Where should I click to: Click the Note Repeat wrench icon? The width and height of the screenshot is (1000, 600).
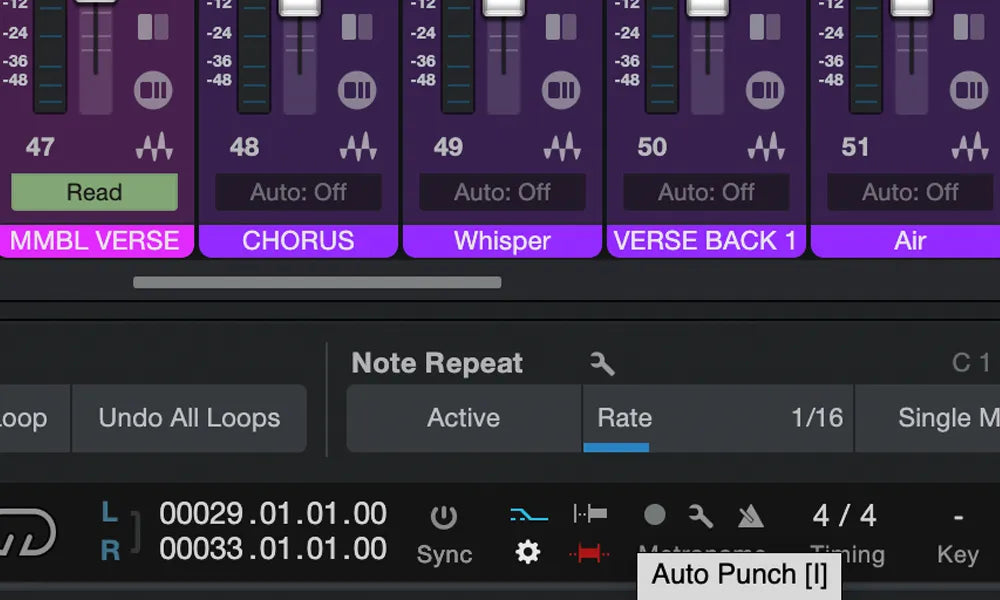[601, 364]
